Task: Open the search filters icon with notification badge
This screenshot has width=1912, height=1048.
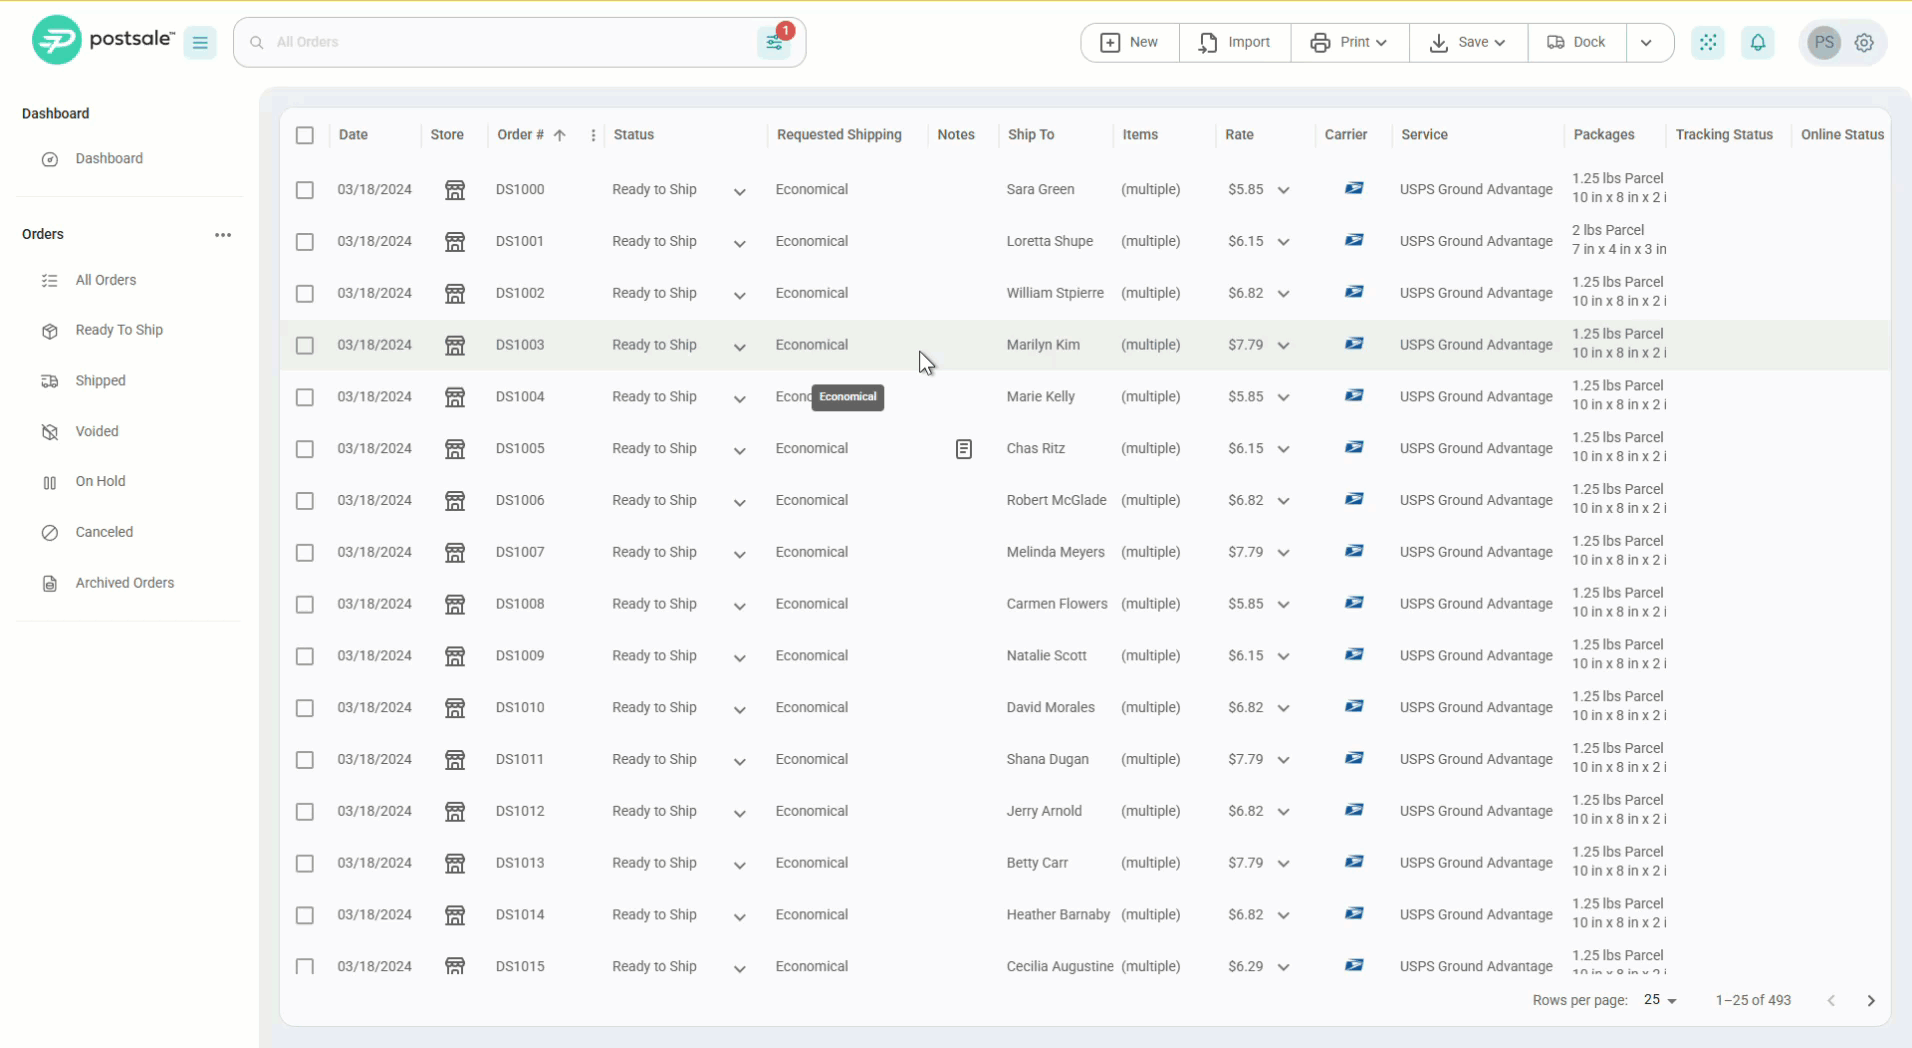Action: click(776, 41)
